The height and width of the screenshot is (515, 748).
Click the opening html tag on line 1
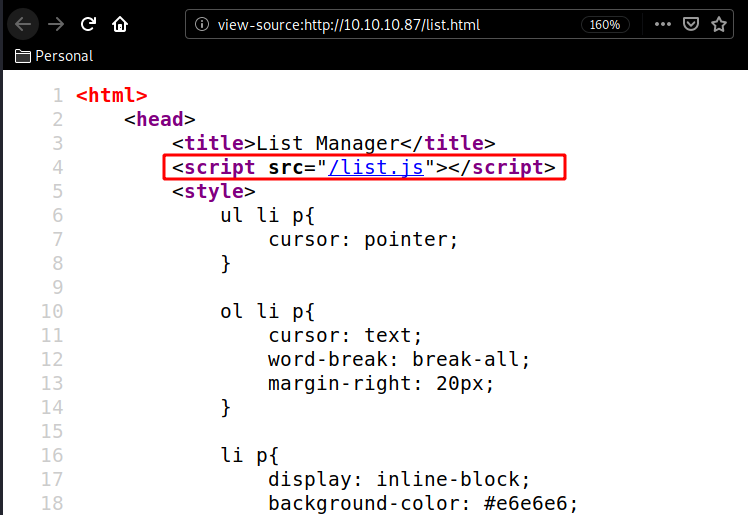point(112,96)
